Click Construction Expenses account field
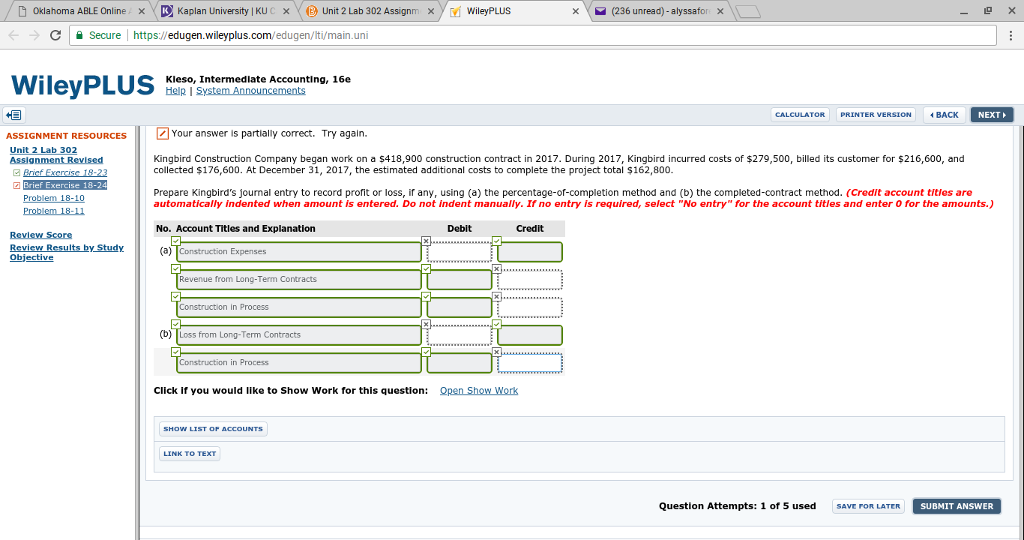1024x540 pixels. [x=298, y=252]
